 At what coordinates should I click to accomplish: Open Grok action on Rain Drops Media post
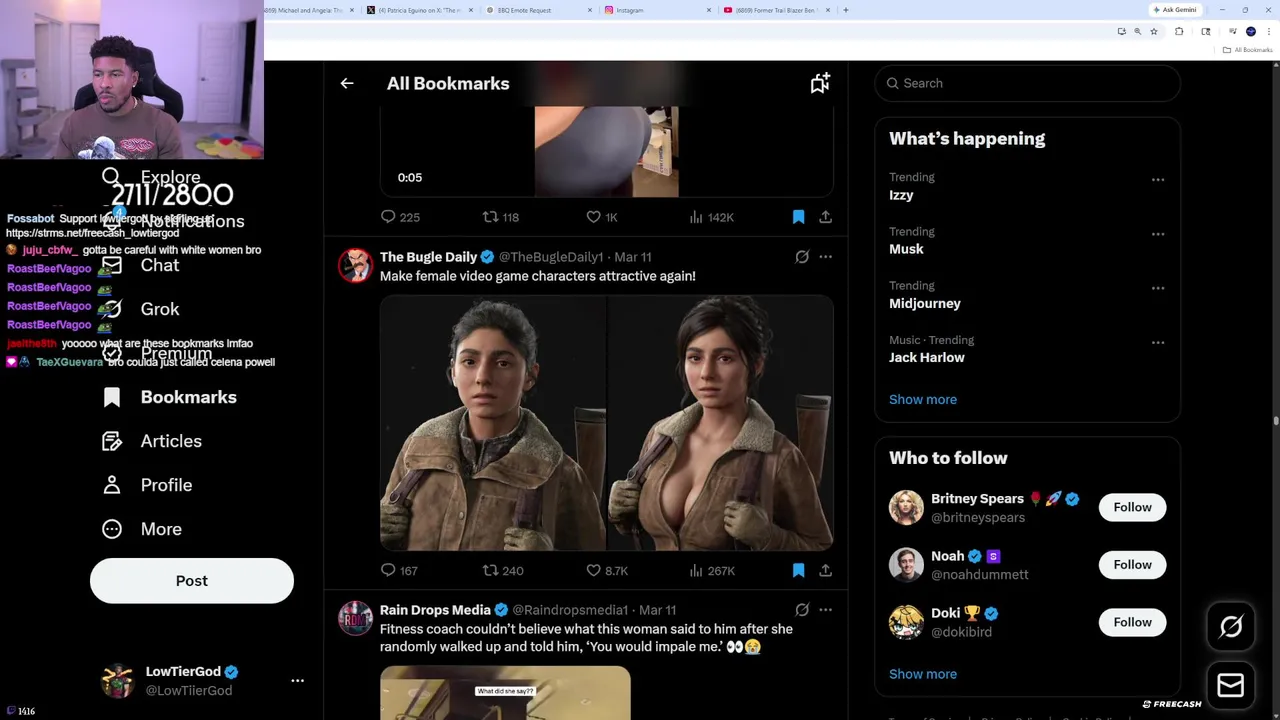(x=802, y=610)
